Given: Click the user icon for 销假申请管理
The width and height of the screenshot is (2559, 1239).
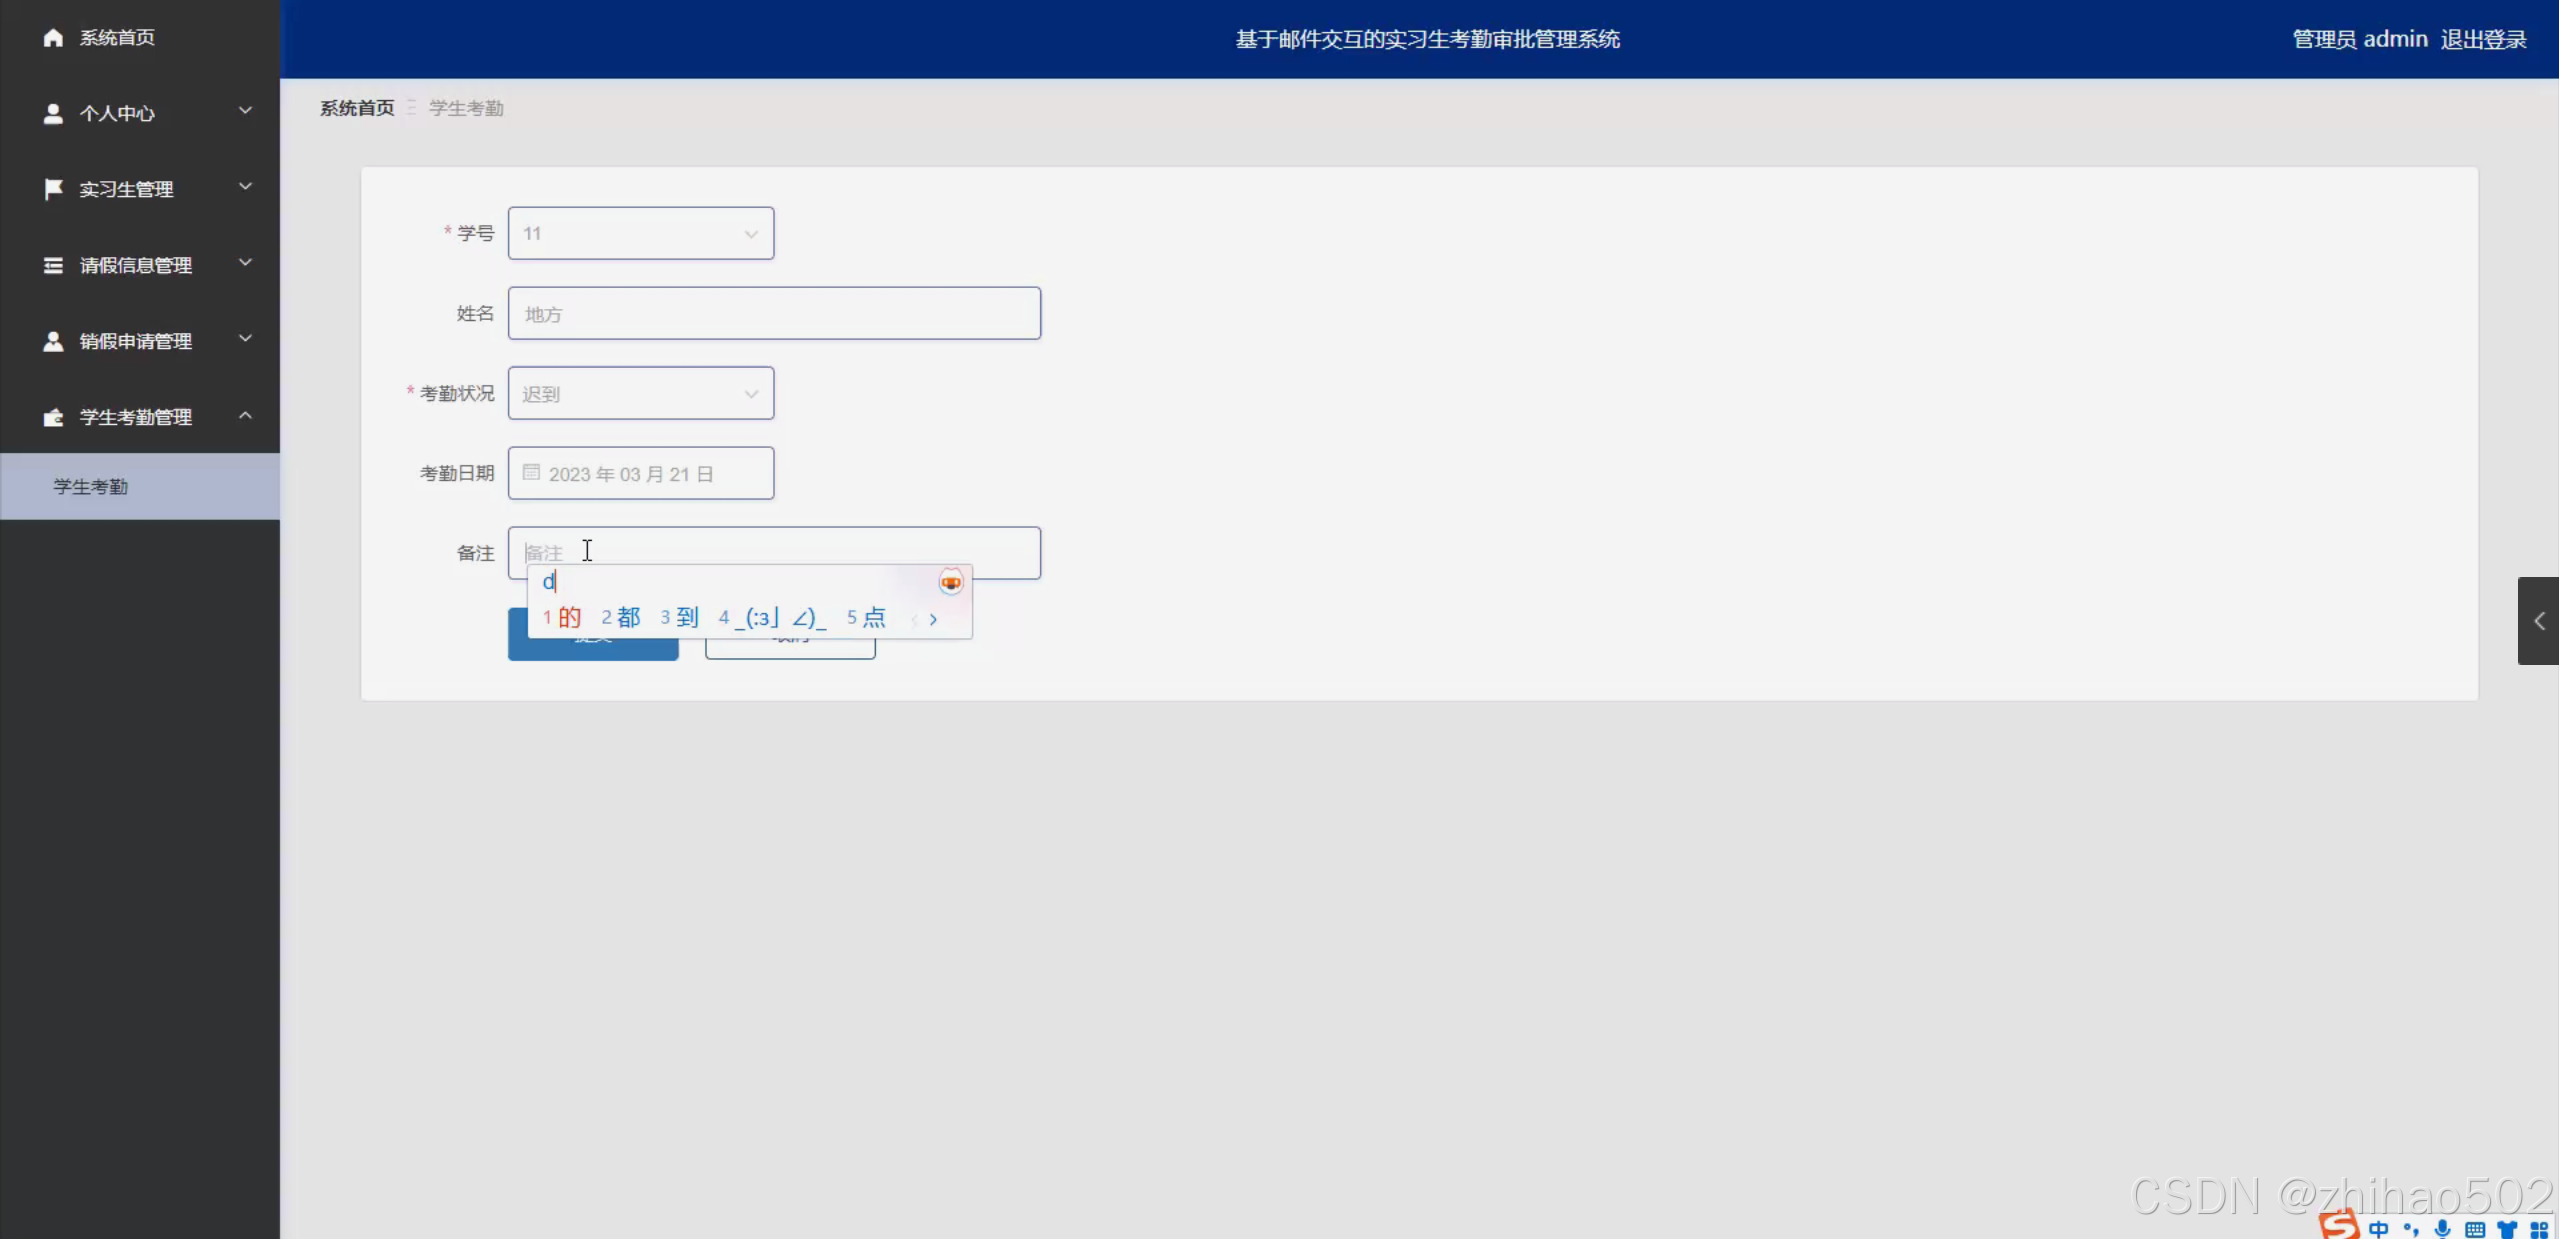Looking at the screenshot, I should click(x=53, y=341).
